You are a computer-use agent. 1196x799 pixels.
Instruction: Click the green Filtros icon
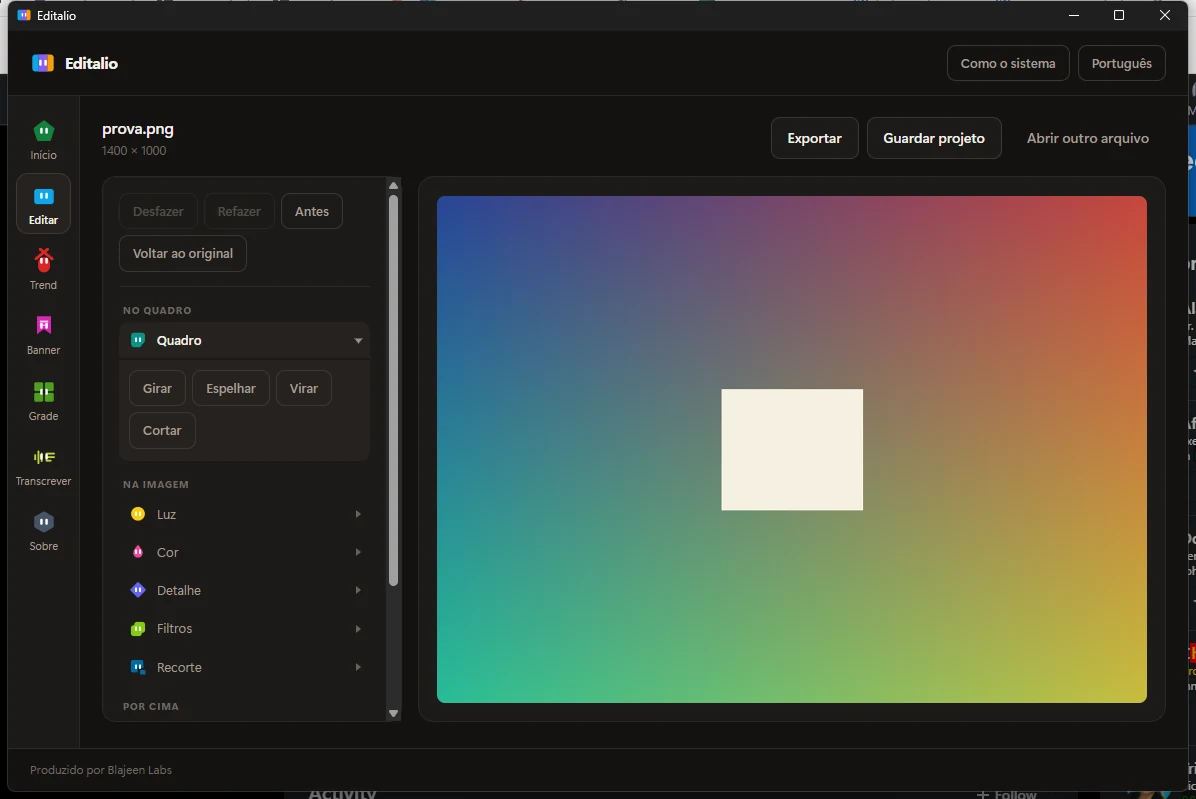[x=138, y=628]
